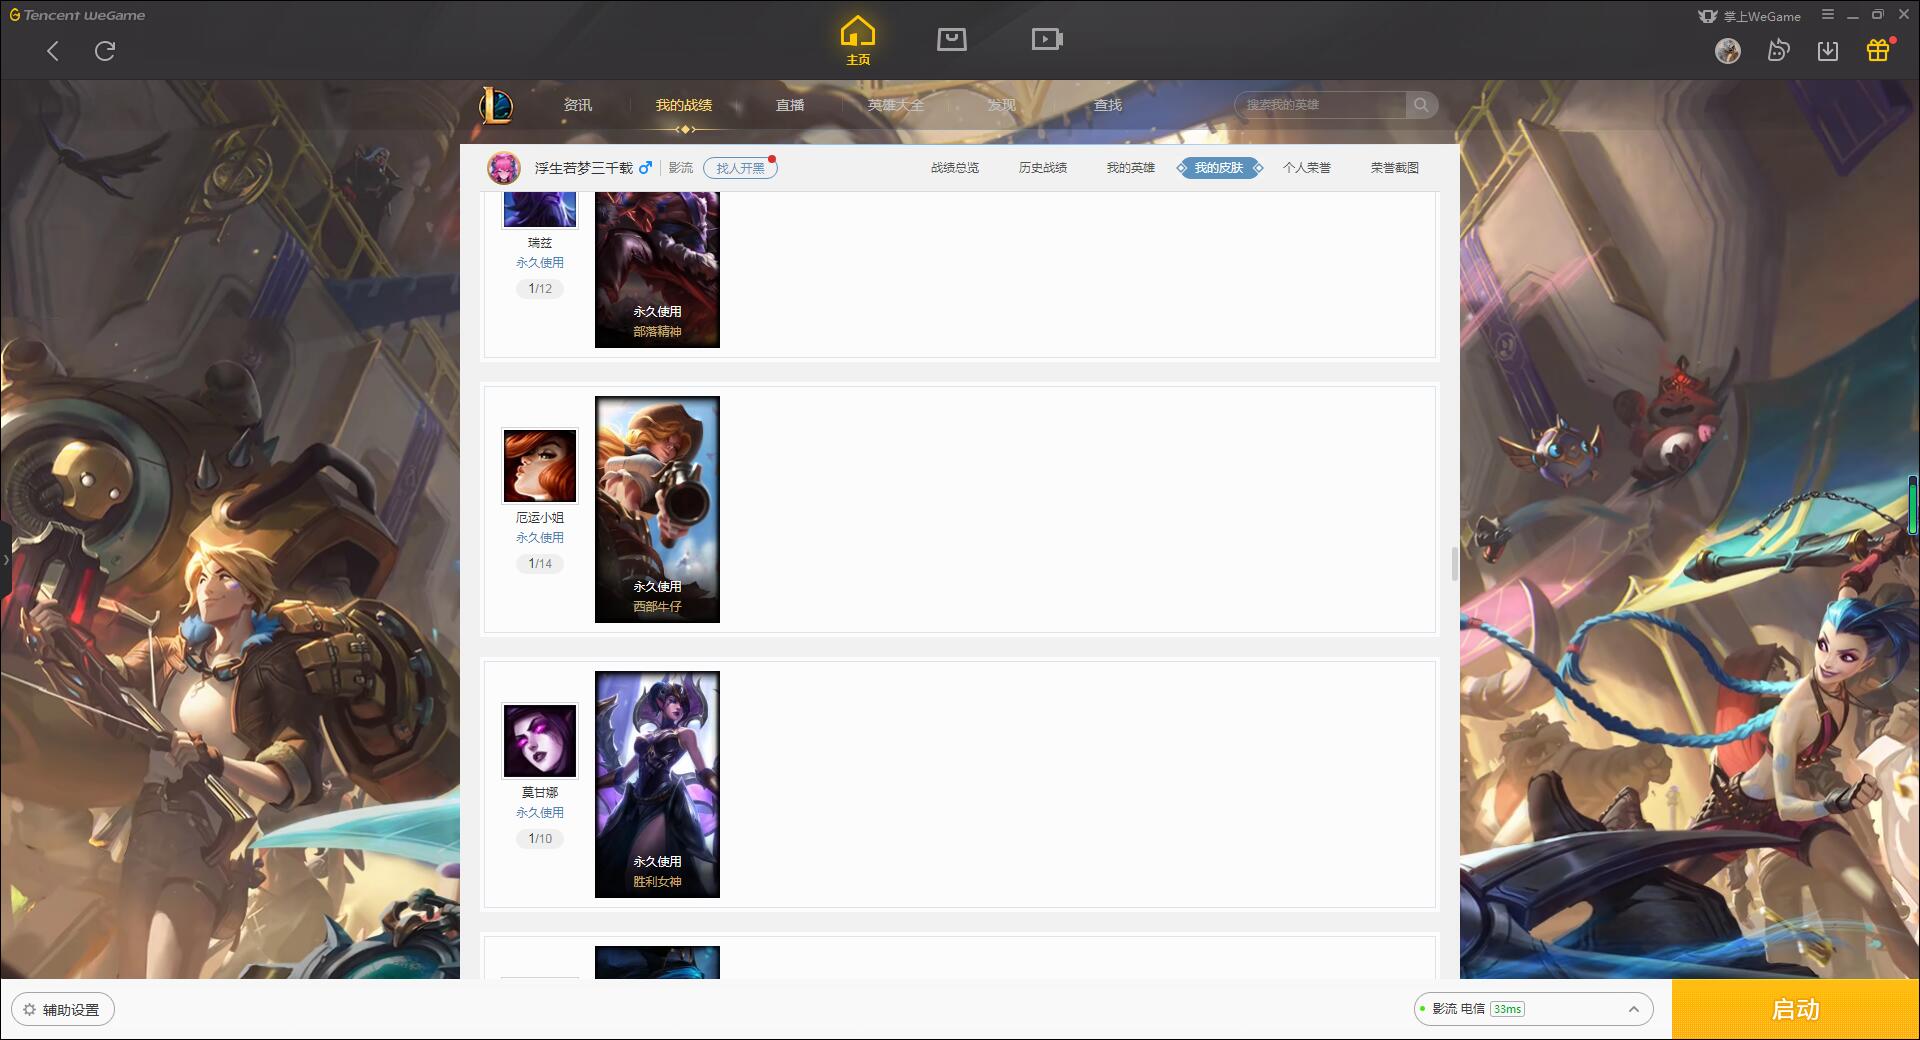Focus the 搜索我的英雄 search field
1920x1040 pixels.
[x=1320, y=105]
